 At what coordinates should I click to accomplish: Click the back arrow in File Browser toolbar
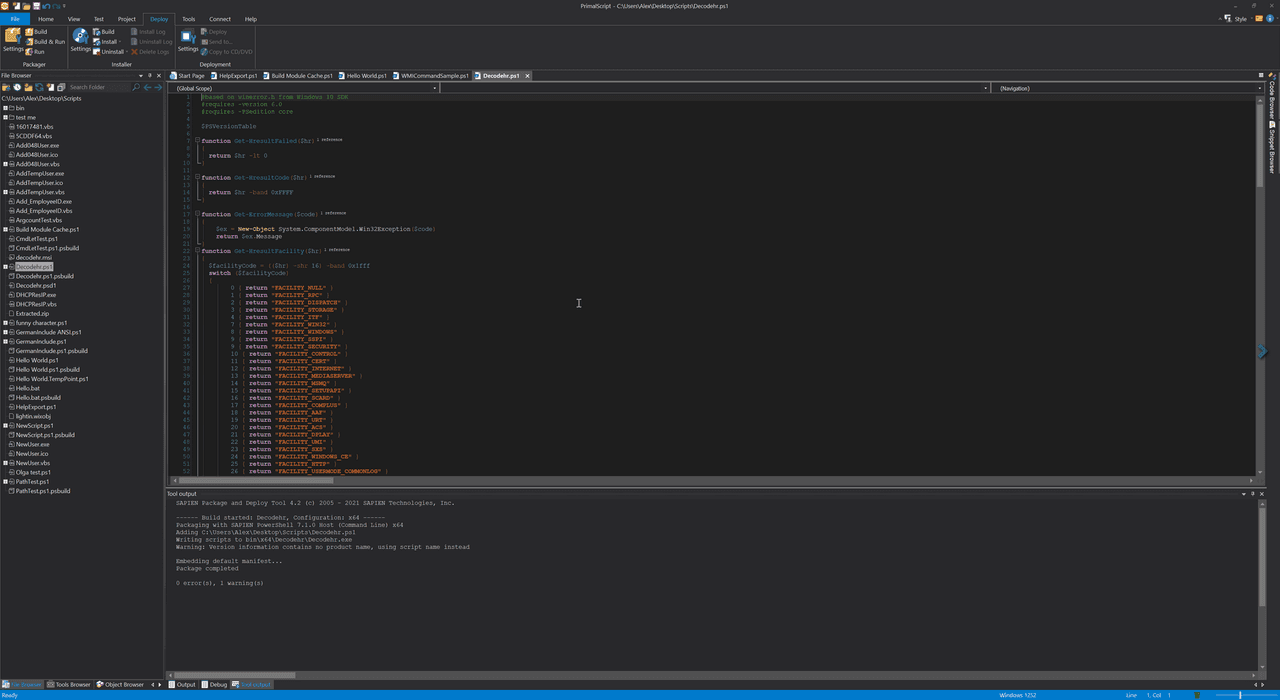click(147, 87)
